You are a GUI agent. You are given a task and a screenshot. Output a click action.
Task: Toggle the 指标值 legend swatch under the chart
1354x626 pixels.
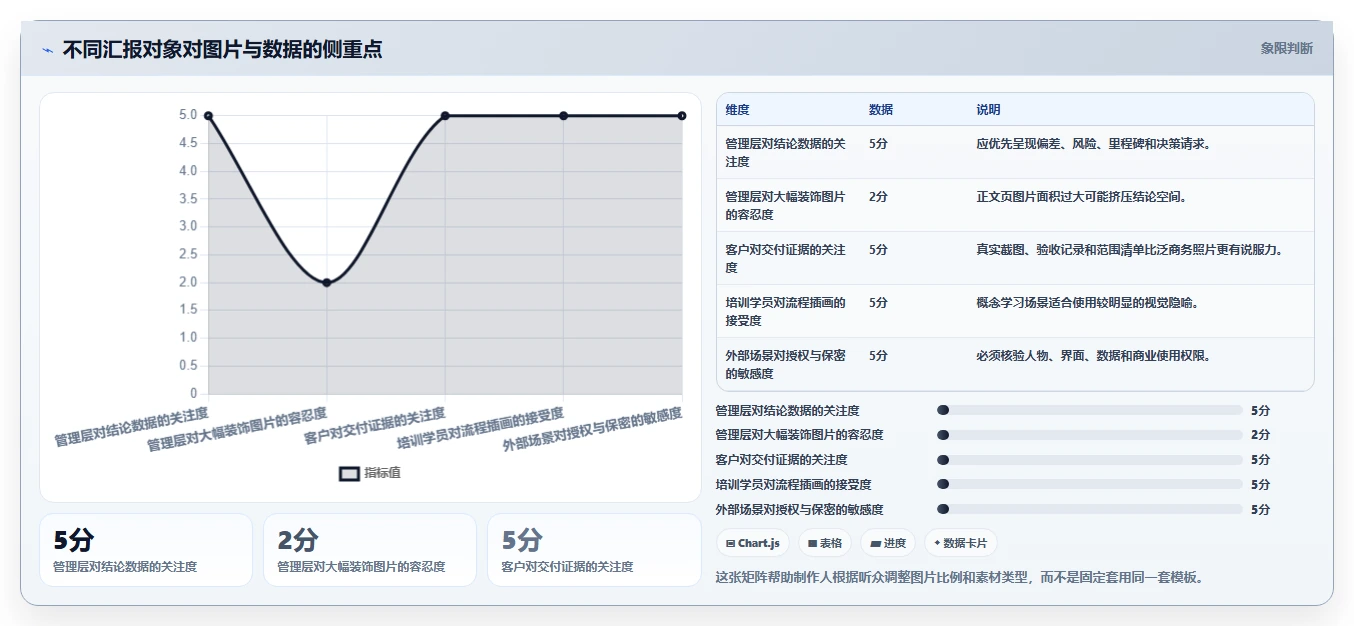349,473
